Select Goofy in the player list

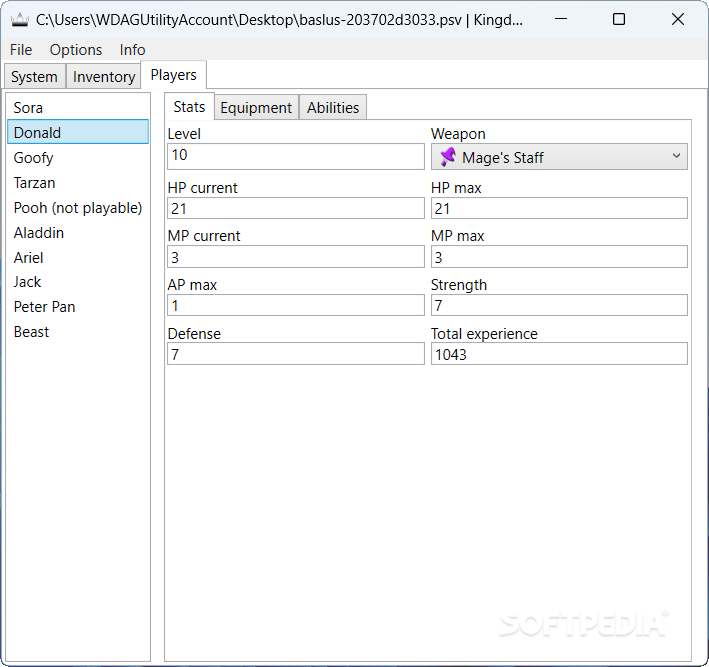(78, 157)
